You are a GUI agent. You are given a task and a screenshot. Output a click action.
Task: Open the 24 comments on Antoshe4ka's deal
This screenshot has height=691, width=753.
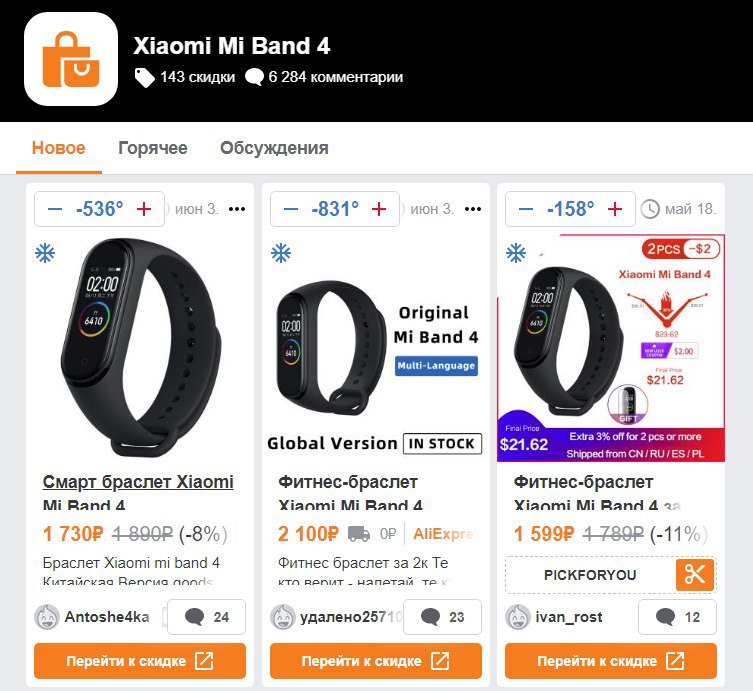pos(206,617)
